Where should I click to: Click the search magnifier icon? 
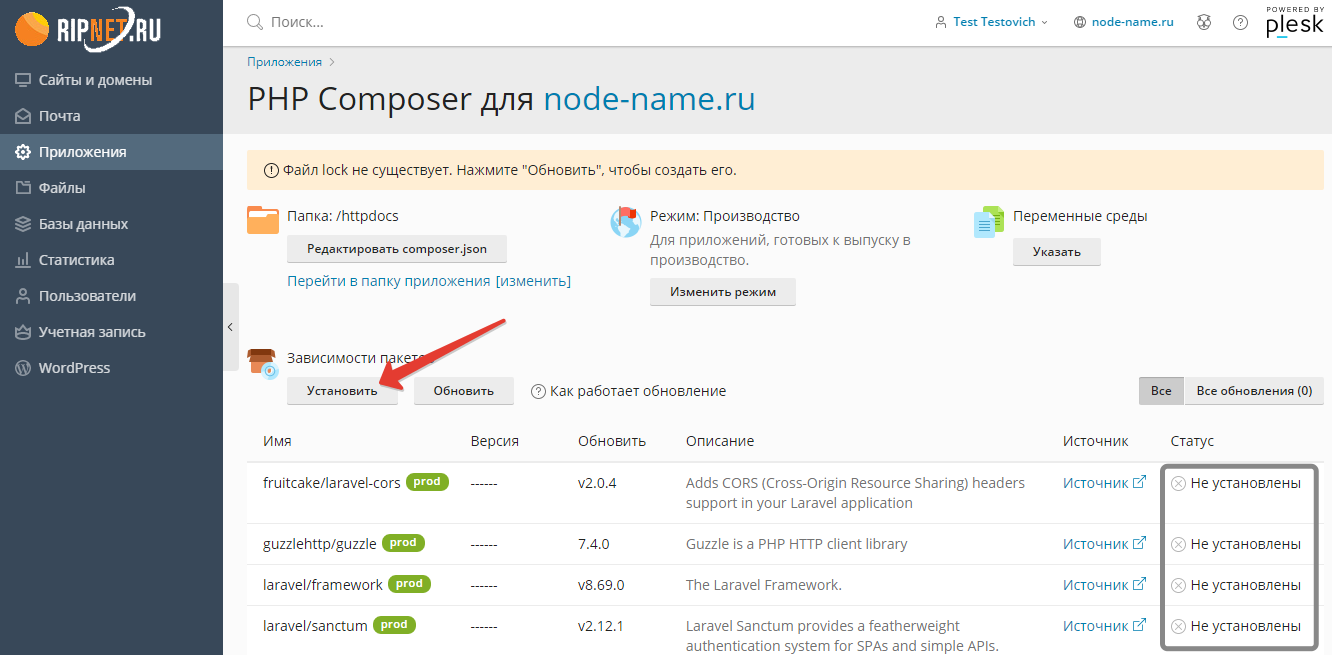(254, 22)
